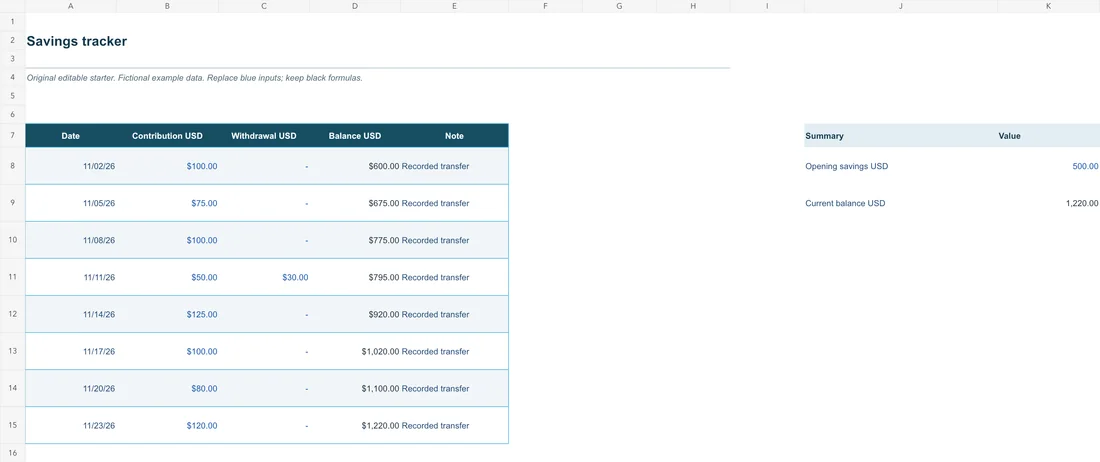Screen dimensions: 1100x462
Task: Click the $100.00 contribution on 11/08/26 row
Action: click(168, 240)
